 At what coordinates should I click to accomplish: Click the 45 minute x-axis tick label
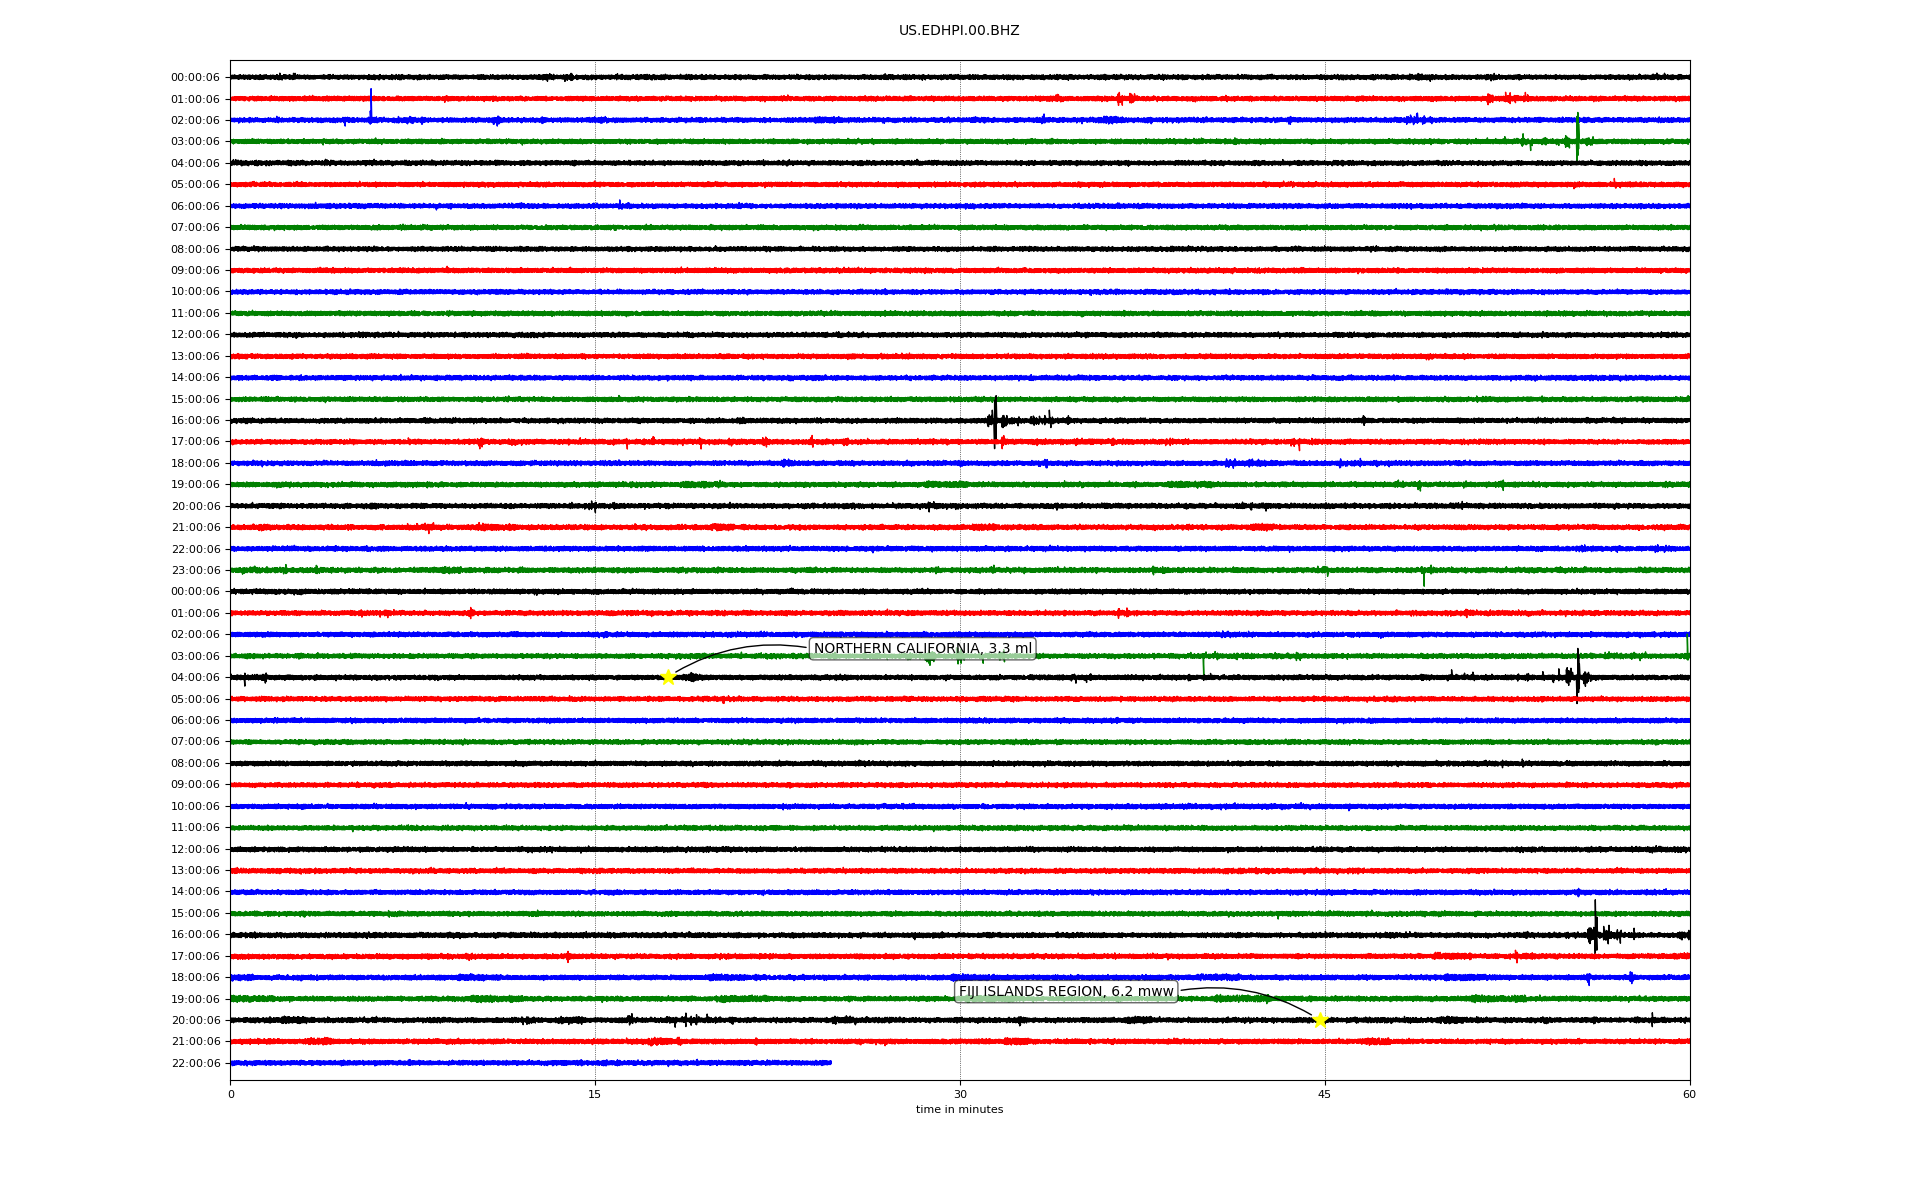coord(1325,1094)
